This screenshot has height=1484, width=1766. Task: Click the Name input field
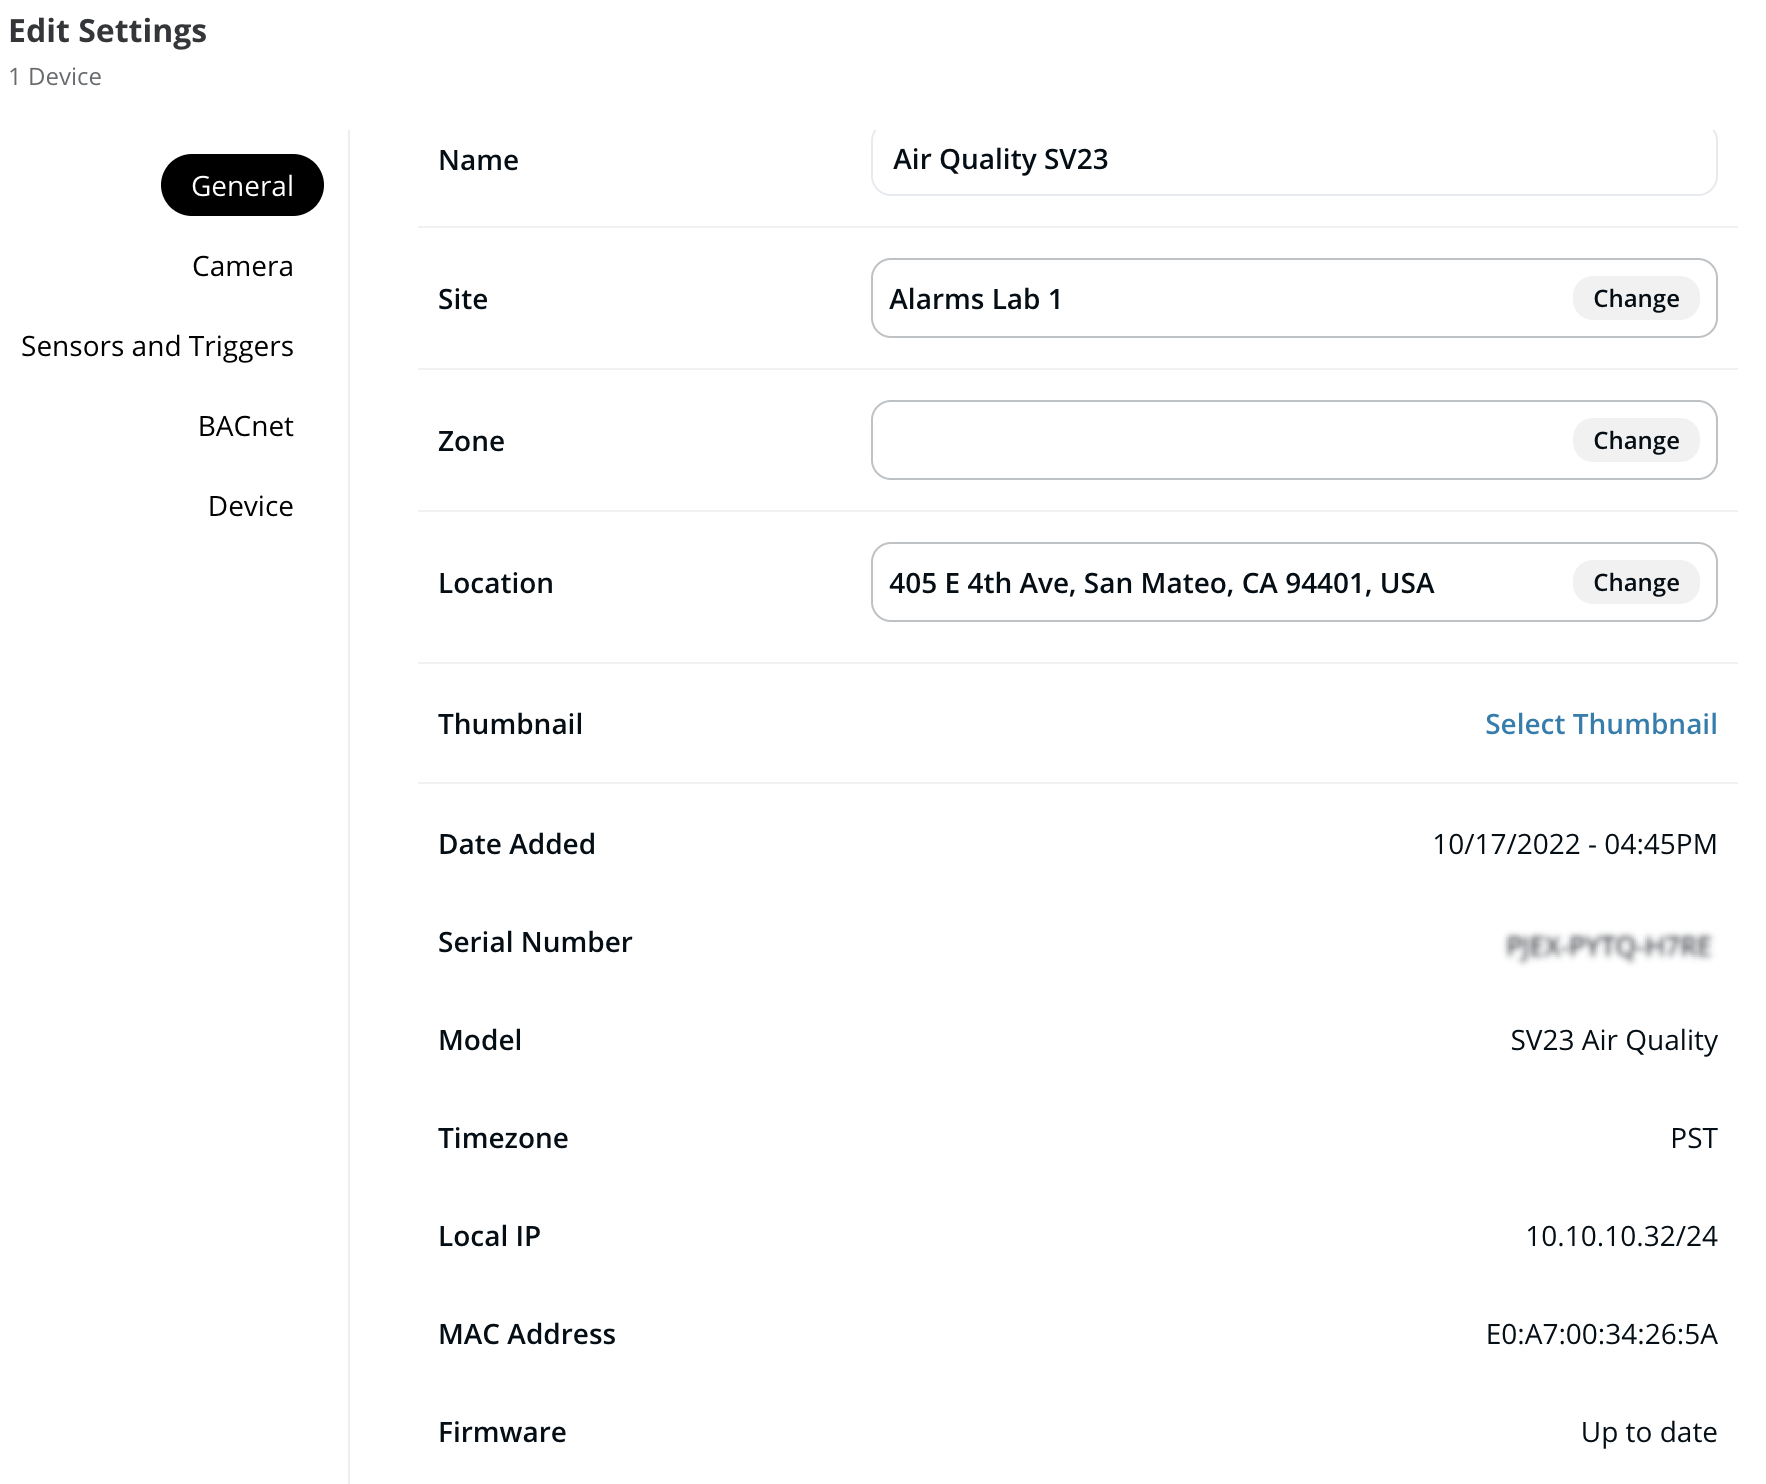pyautogui.click(x=1292, y=160)
